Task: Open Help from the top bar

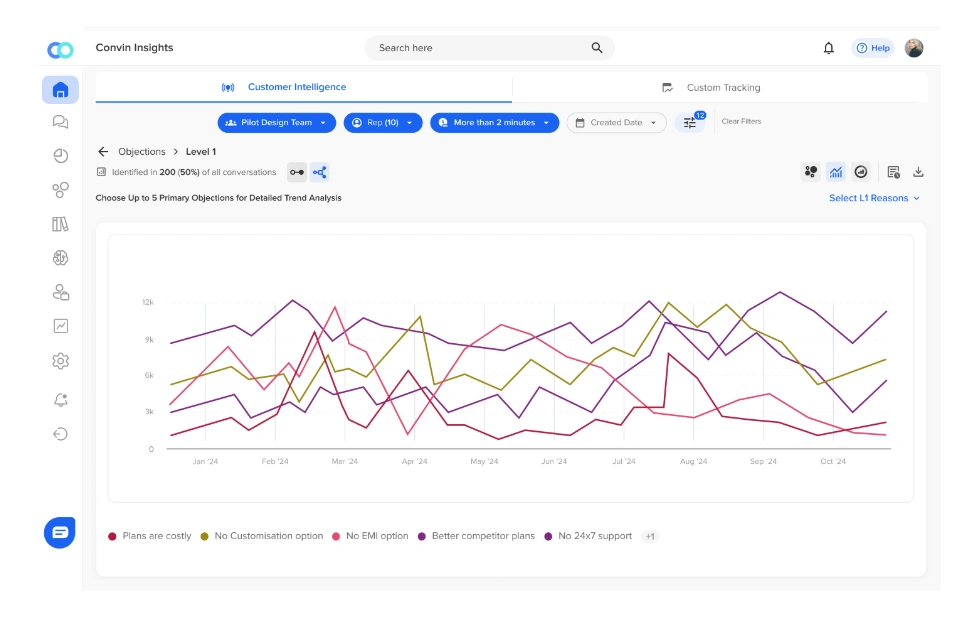Action: 873,47
